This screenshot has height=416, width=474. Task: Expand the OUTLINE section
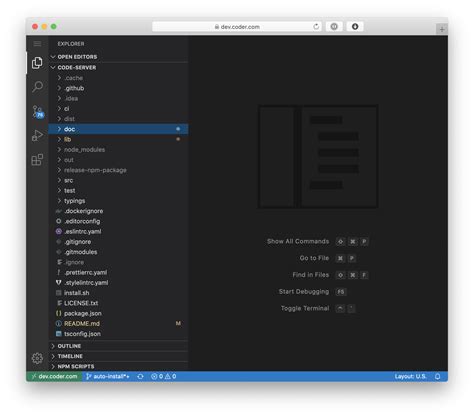pos(119,346)
